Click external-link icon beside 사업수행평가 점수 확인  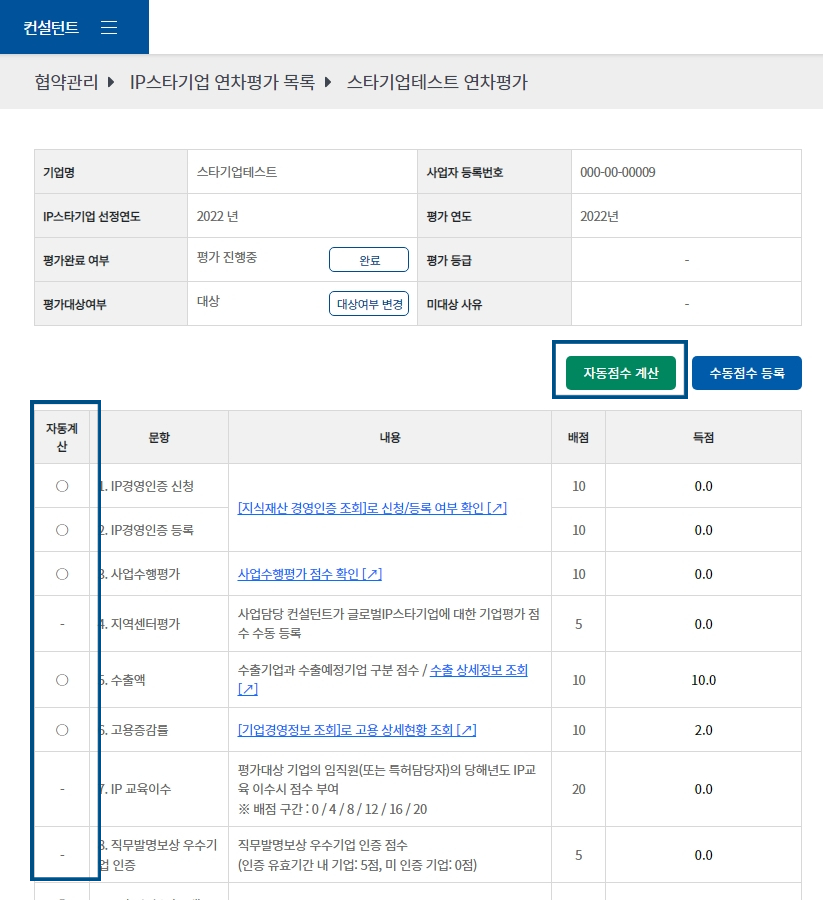click(371, 574)
